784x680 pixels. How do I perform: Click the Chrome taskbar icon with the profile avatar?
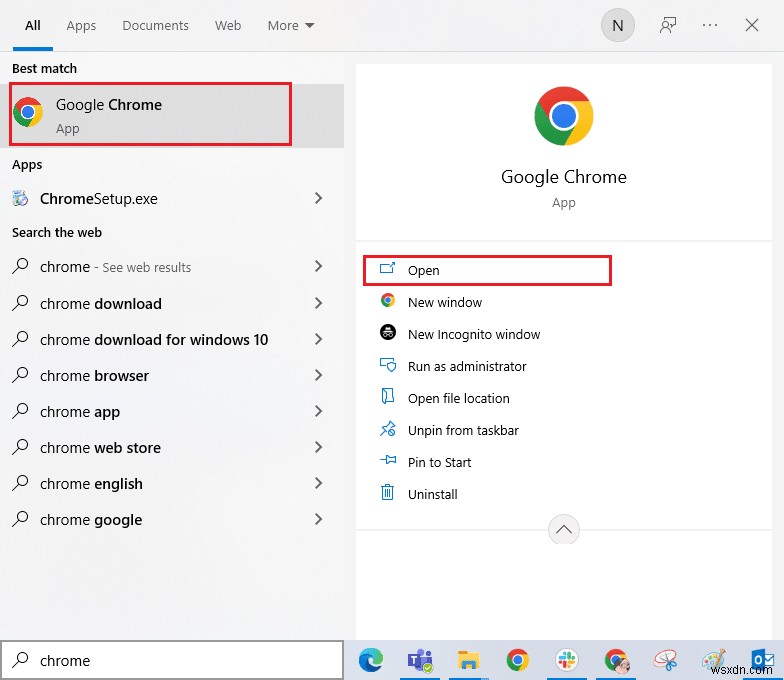point(616,660)
